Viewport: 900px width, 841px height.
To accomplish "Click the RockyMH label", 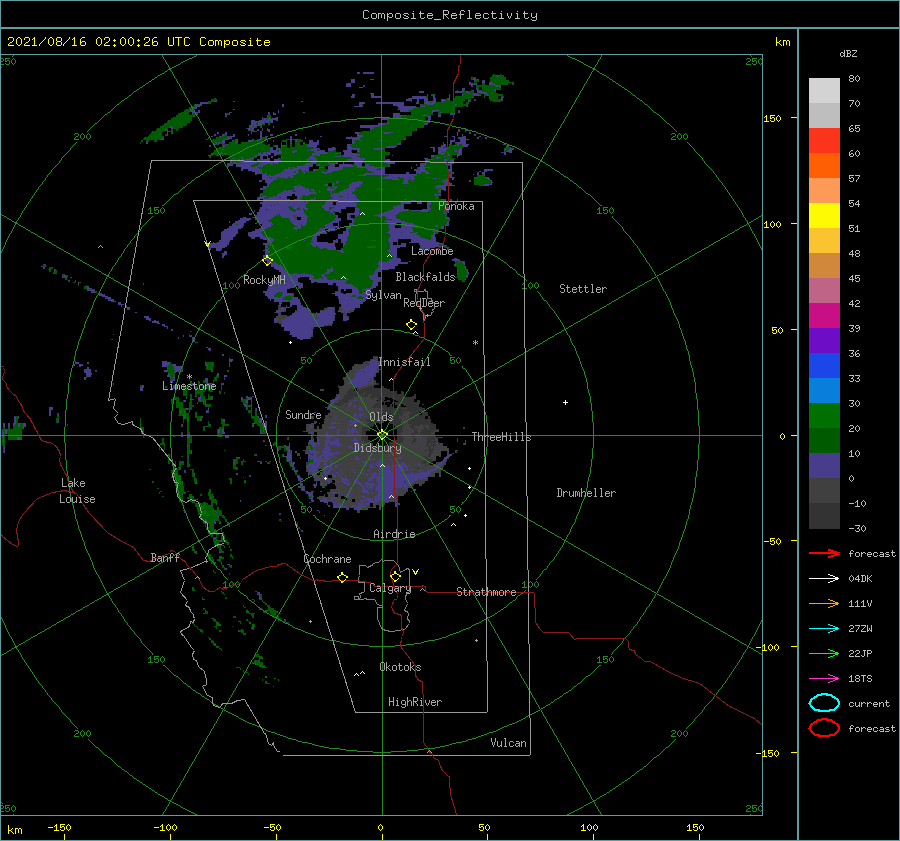I will pyautogui.click(x=264, y=280).
